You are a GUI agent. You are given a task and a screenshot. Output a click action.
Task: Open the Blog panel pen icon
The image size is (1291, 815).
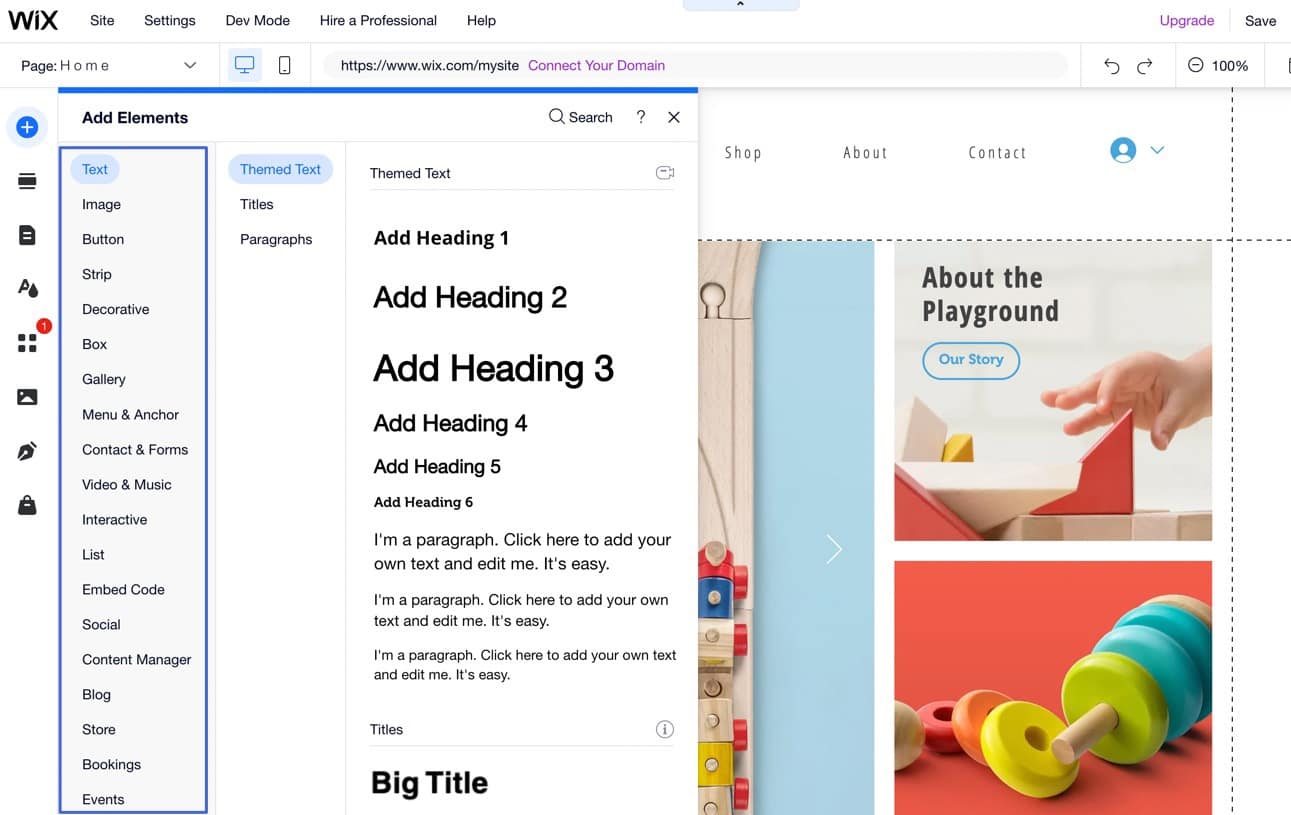click(x=27, y=451)
